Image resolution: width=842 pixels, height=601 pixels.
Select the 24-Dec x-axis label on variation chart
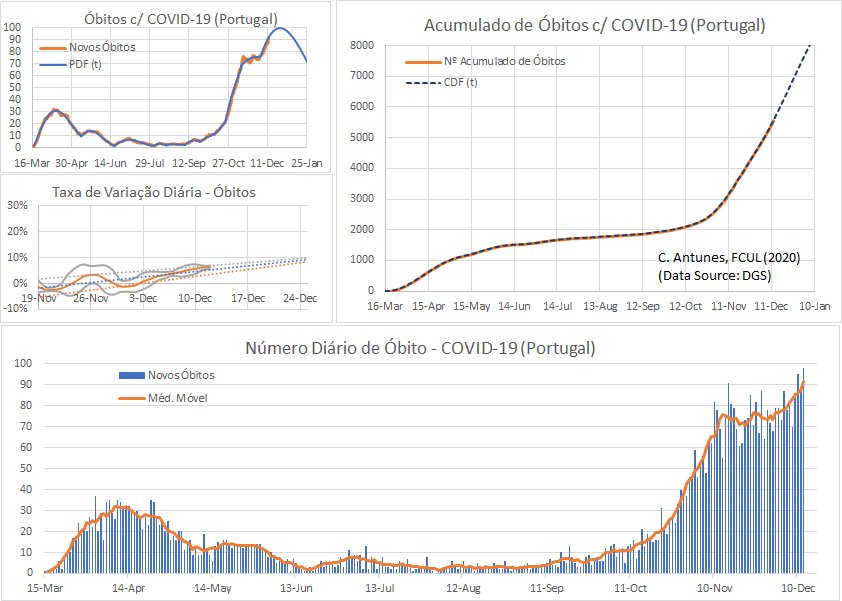pyautogui.click(x=301, y=298)
